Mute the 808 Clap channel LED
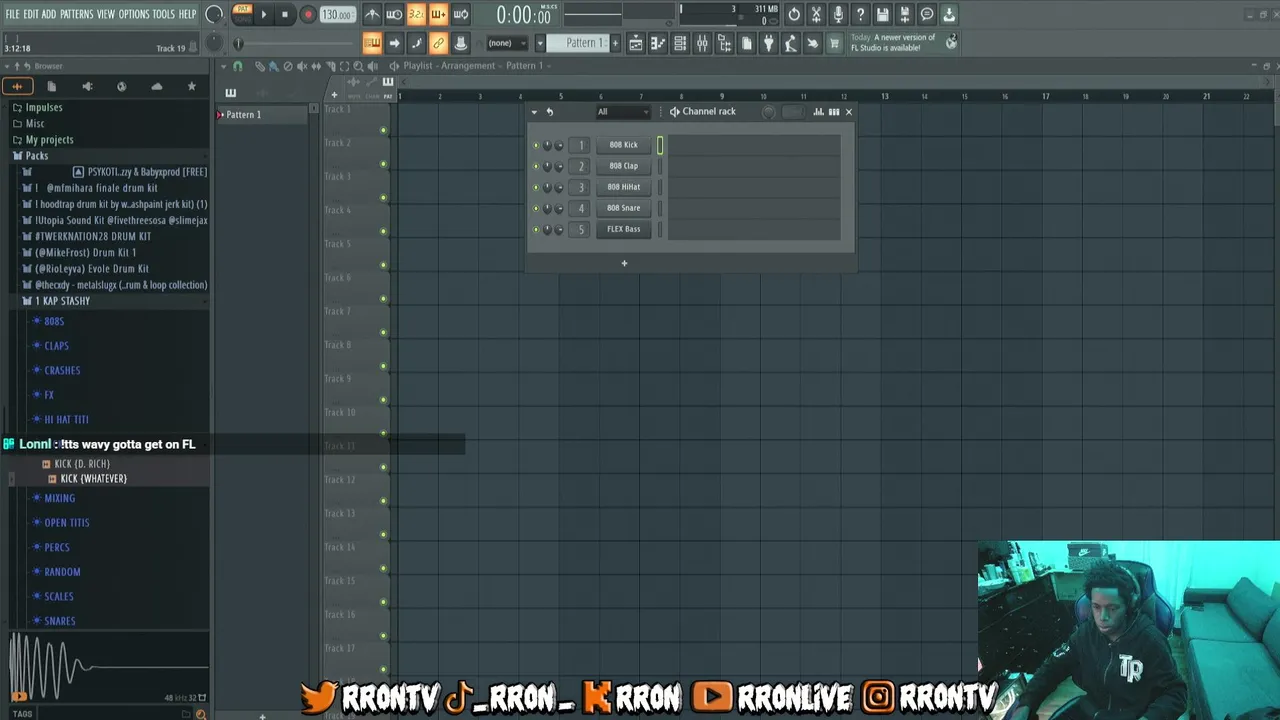This screenshot has height=720, width=1280. tap(536, 166)
